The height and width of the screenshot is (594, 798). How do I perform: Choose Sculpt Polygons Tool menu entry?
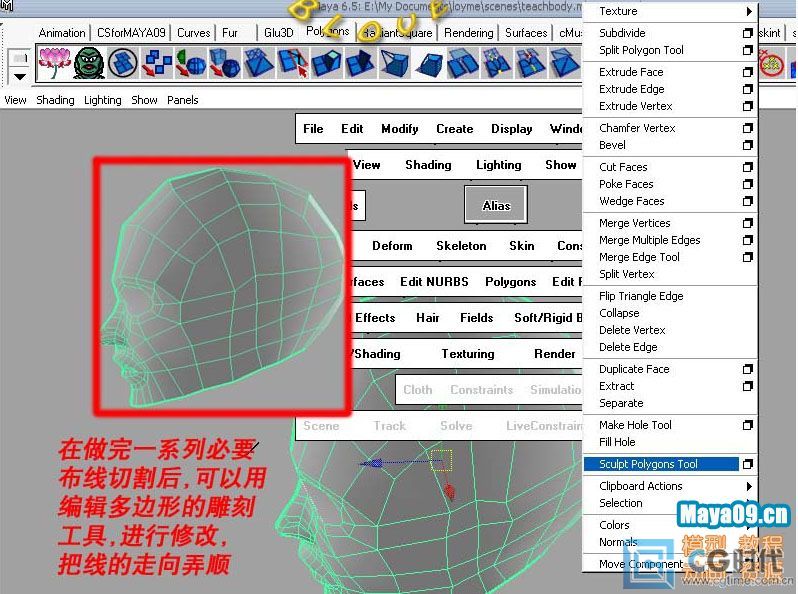tap(661, 464)
